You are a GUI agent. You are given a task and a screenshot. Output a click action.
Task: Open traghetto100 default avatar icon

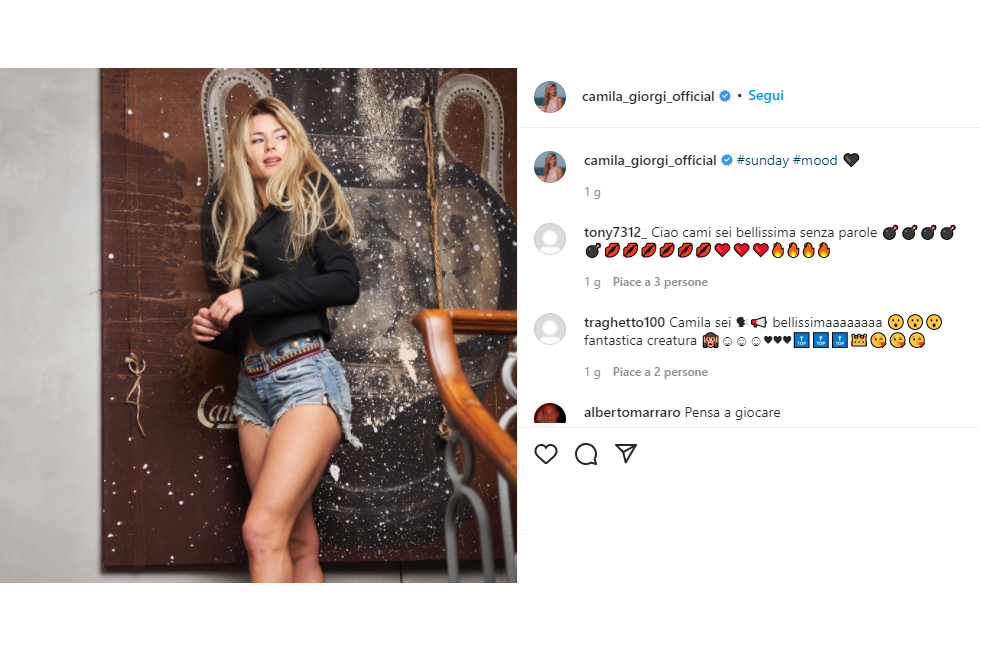[x=550, y=329]
